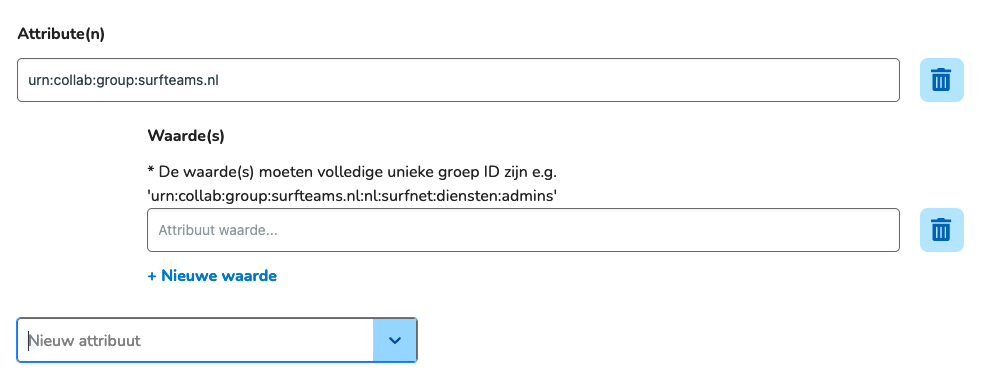Image resolution: width=990 pixels, height=379 pixels.
Task: Click the bin icon next to Attribuut waarde field
Action: [941, 230]
